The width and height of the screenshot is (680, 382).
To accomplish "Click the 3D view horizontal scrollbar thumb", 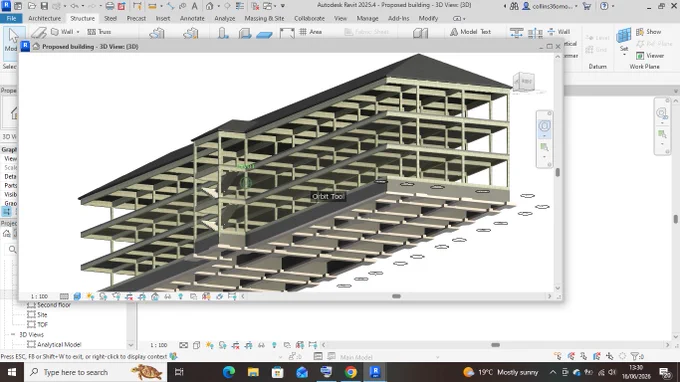I will pyautogui.click(x=396, y=297).
